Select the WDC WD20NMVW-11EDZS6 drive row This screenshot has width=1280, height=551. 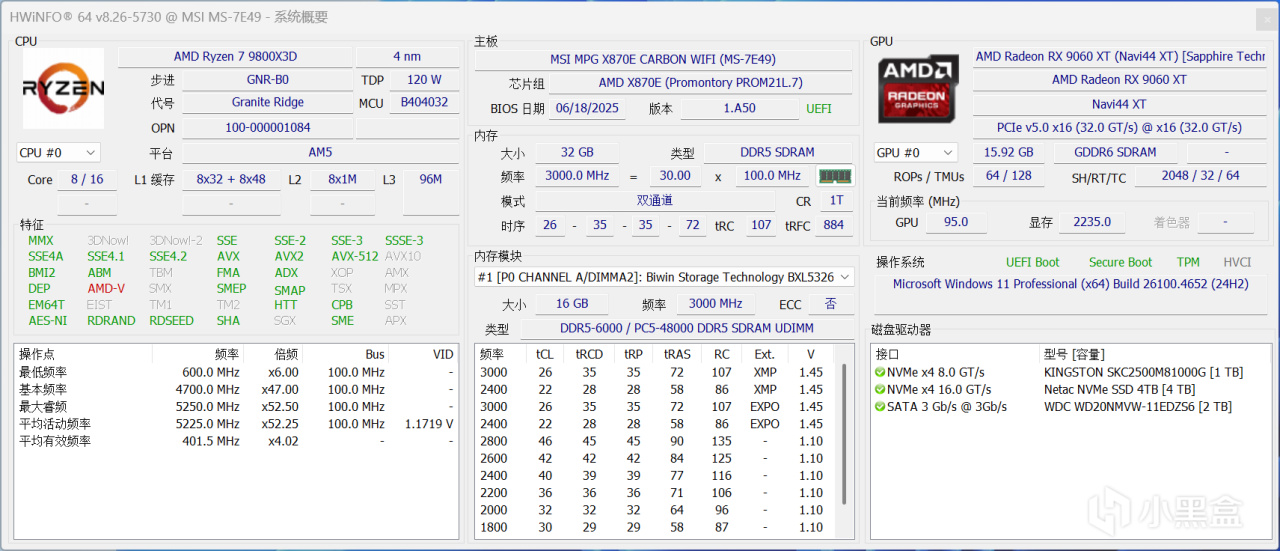pyautogui.click(x=1070, y=407)
